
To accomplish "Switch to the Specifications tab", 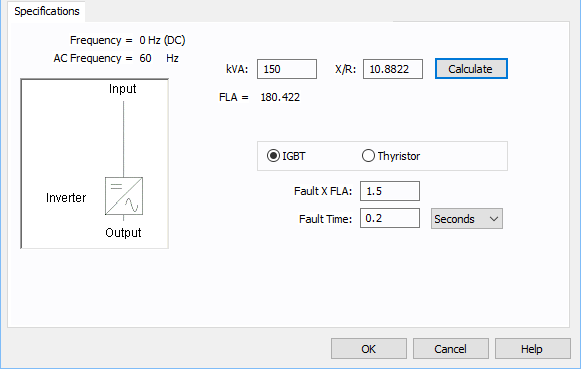I will point(47,11).
